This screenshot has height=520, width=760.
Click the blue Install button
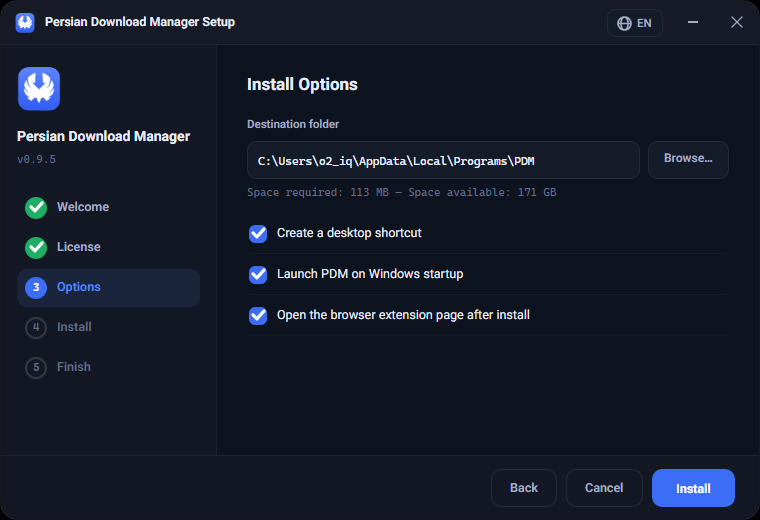[x=693, y=488]
